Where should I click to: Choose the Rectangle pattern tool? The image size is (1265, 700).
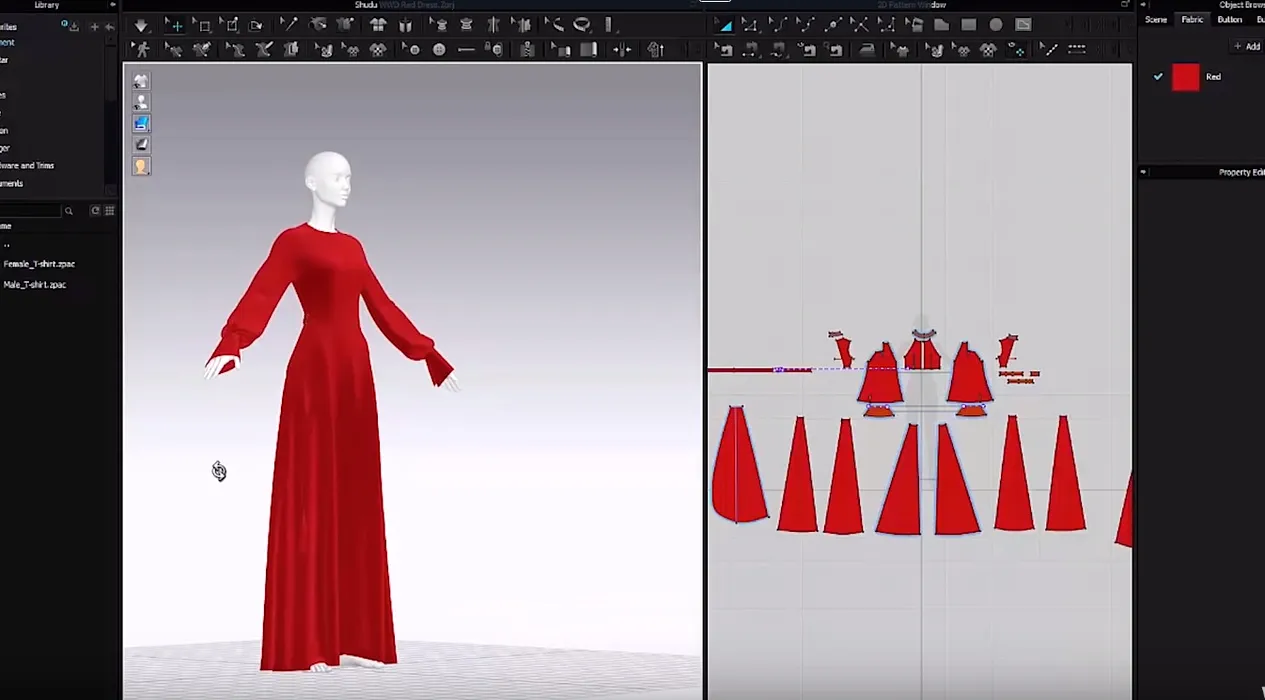(968, 25)
